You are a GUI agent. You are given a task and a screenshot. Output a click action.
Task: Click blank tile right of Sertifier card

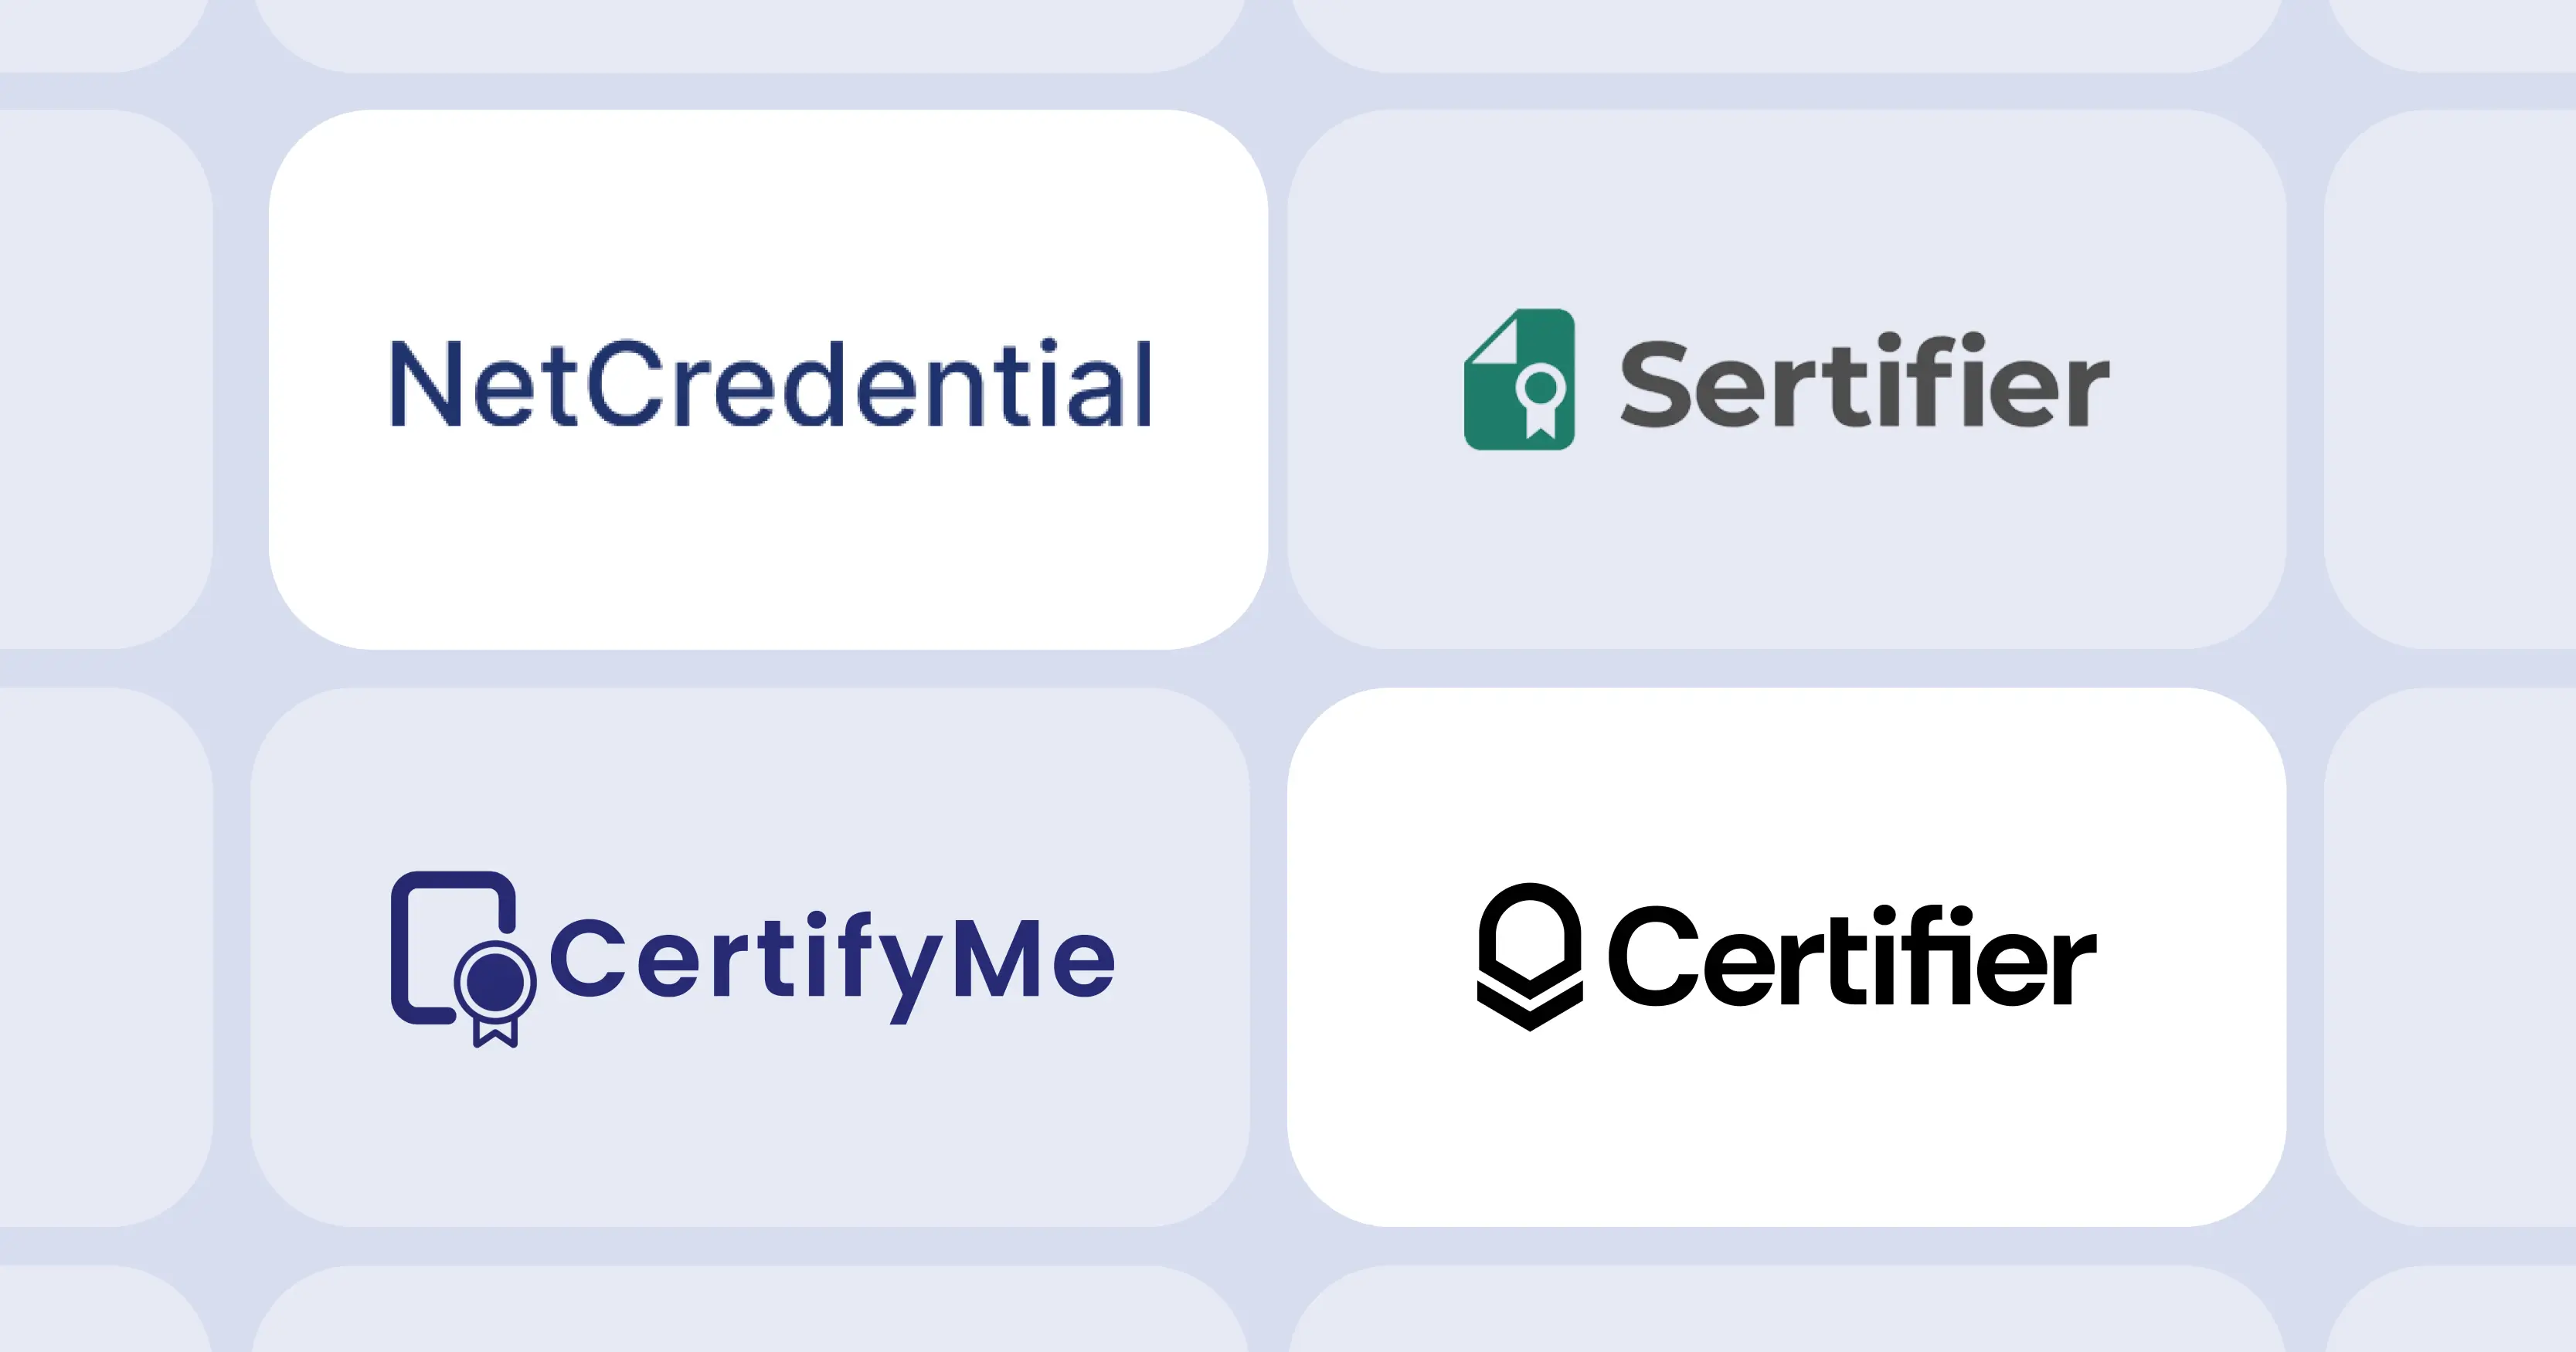point(2460,380)
